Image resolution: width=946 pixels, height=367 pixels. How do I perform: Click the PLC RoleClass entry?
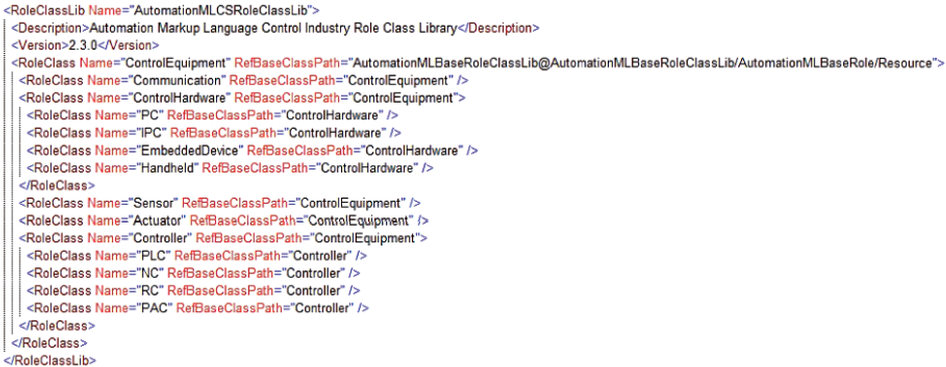[197, 255]
